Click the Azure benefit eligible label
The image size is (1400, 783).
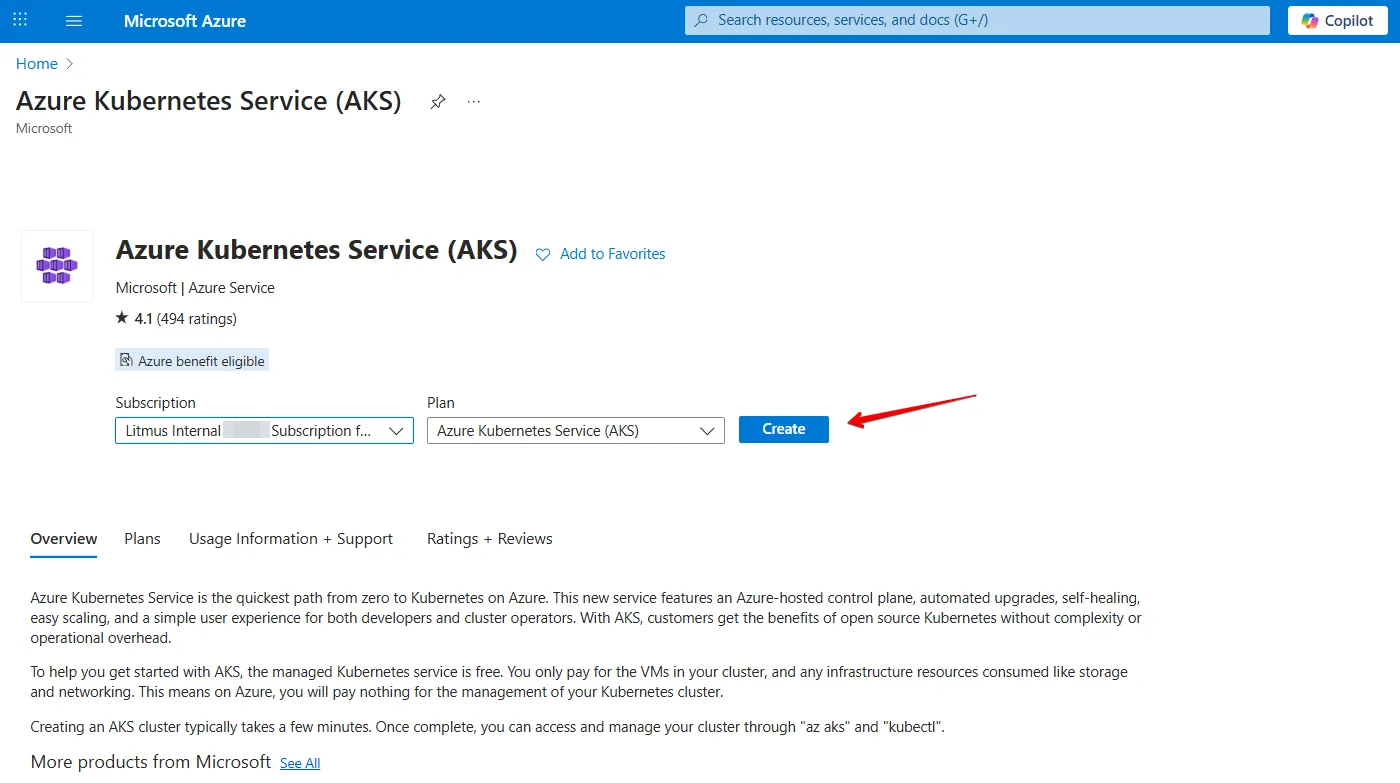click(201, 361)
